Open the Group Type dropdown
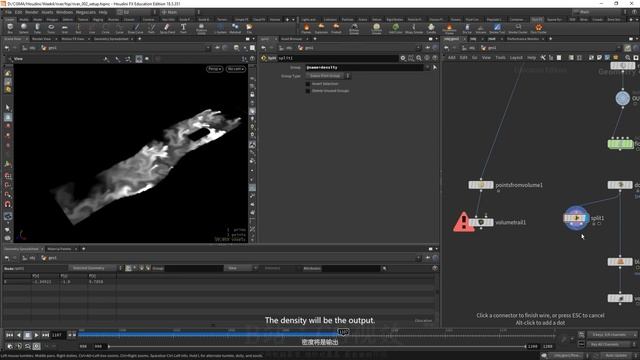The image size is (640, 360). pyautogui.click(x=328, y=76)
